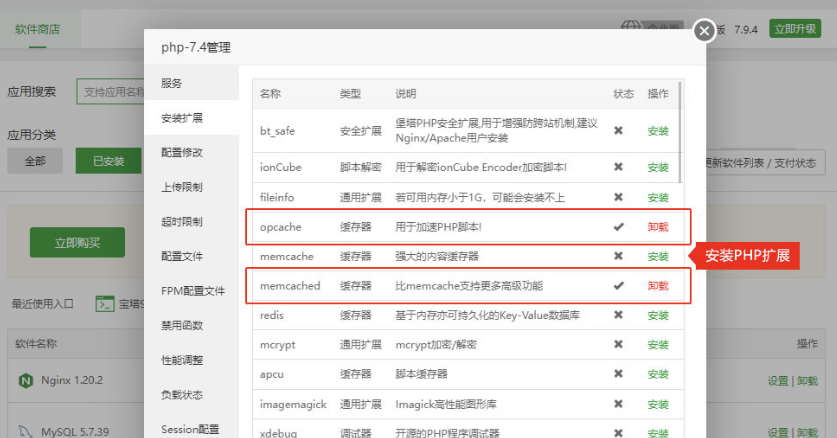Screen dimensions: 837x438
Task: Switch to the 上传限制 tab
Action: [182, 187]
